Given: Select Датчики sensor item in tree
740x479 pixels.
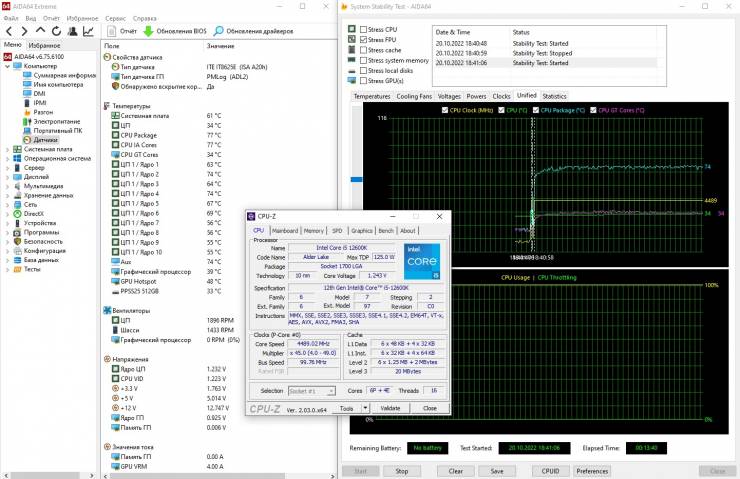Looking at the screenshot, I should (x=41, y=140).
